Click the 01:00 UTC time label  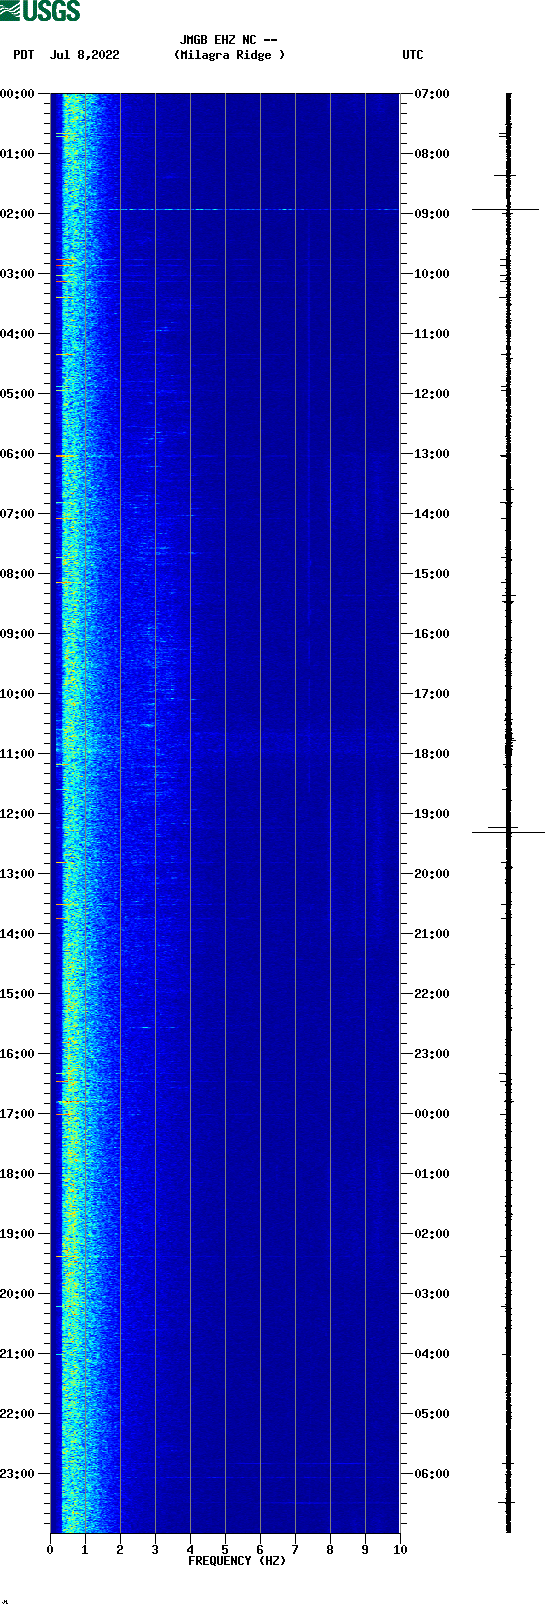coord(432,1174)
